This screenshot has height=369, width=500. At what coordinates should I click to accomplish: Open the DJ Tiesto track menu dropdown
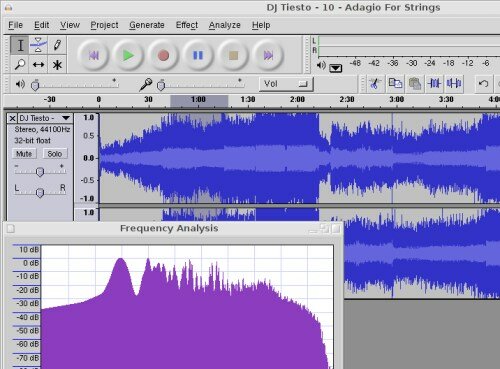(66, 118)
